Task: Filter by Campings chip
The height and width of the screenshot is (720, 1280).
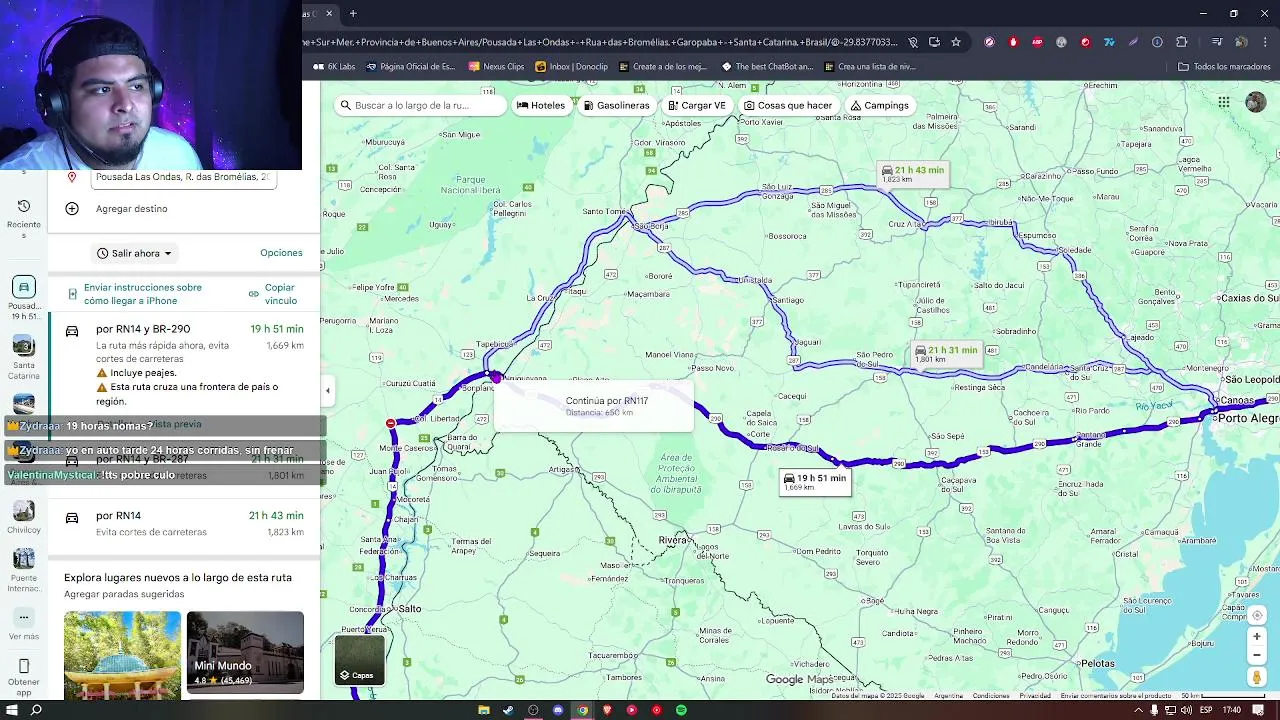Action: pyautogui.click(x=879, y=105)
